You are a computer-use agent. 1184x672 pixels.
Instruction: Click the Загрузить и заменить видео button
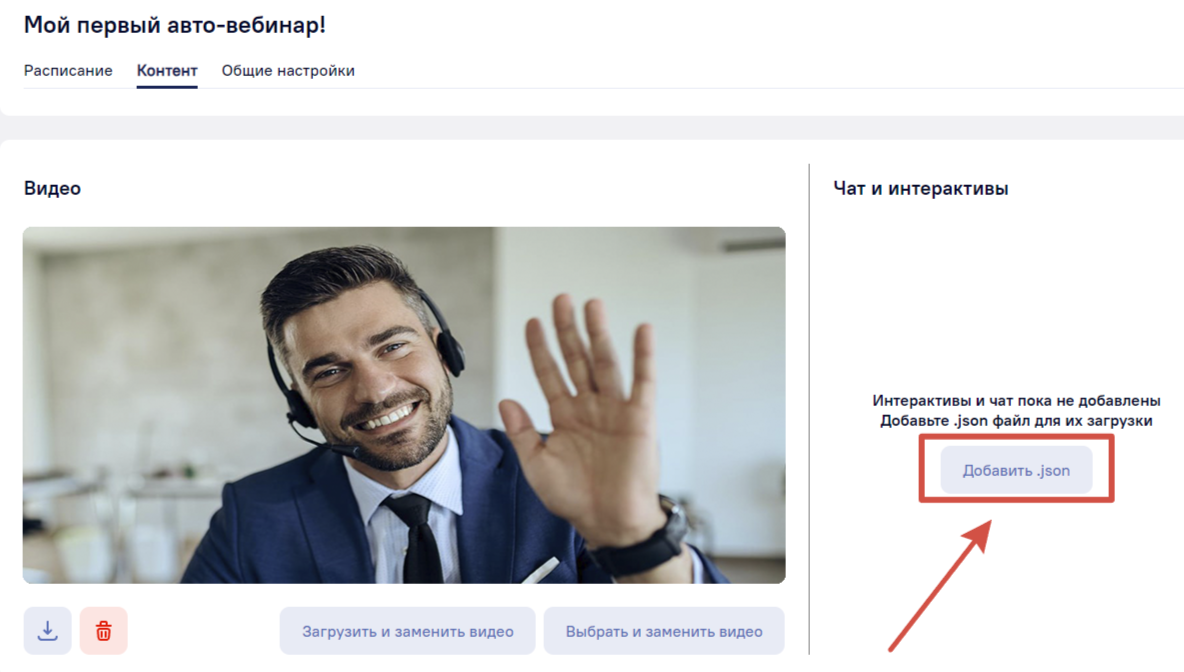(408, 630)
